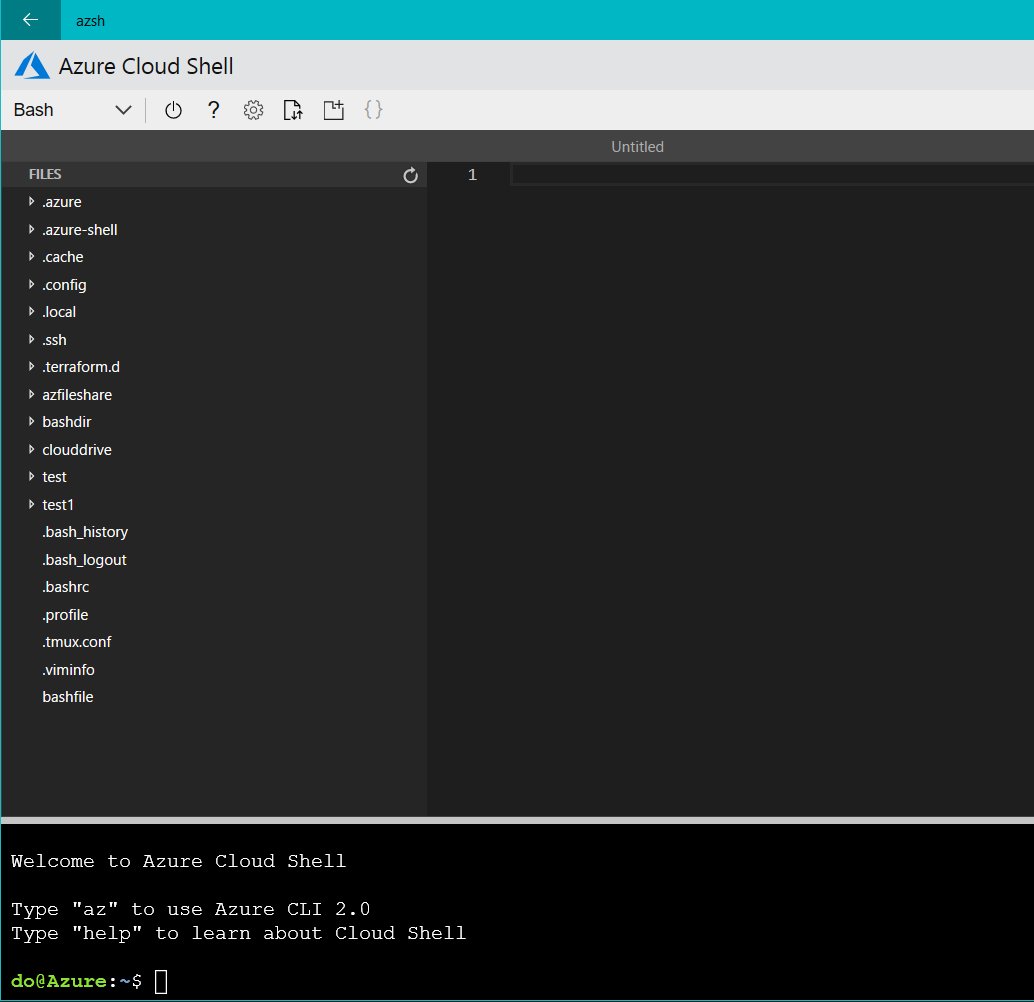Open the bashfile entry in FILES
The image size is (1034, 1002).
[67, 696]
